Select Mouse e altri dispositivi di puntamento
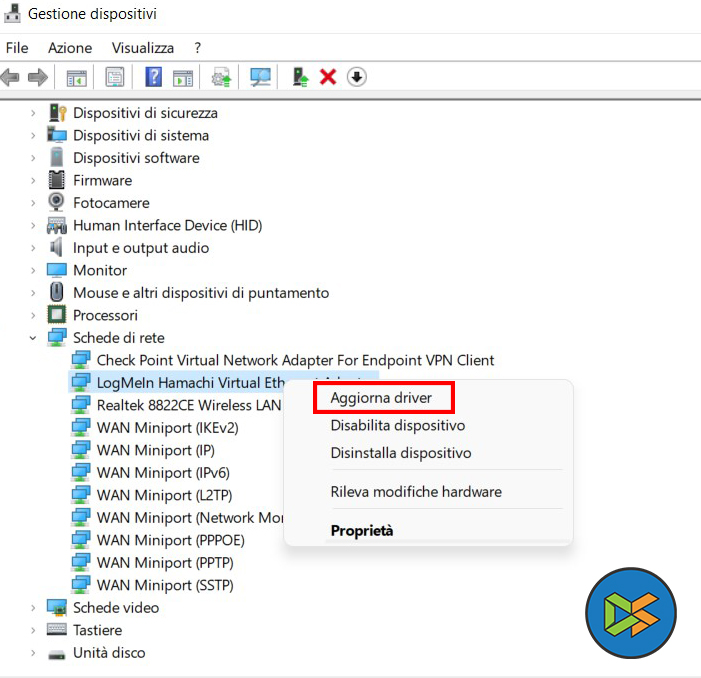Viewport: 701px width, 678px height. 201,293
